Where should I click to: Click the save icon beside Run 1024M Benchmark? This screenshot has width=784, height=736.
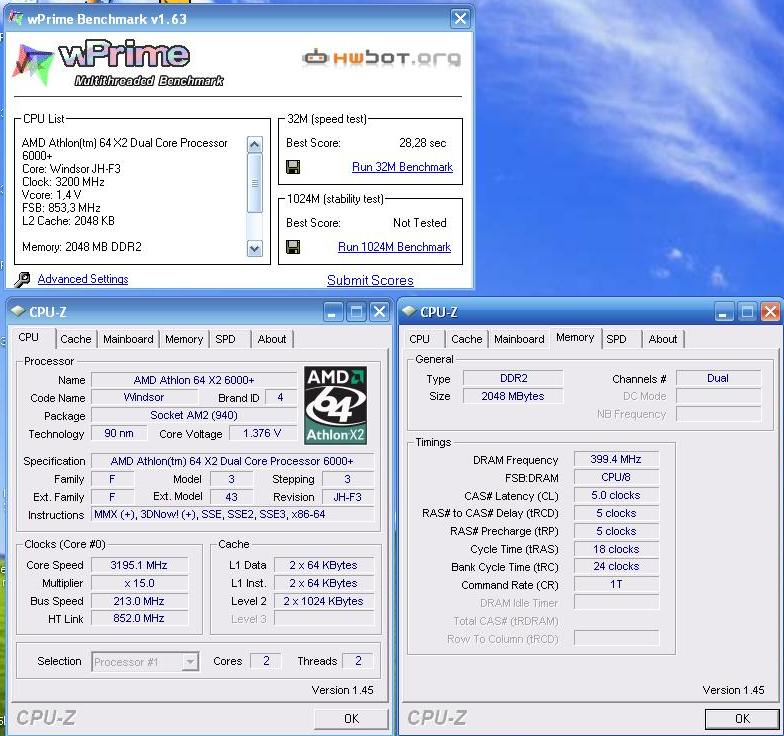click(293, 247)
